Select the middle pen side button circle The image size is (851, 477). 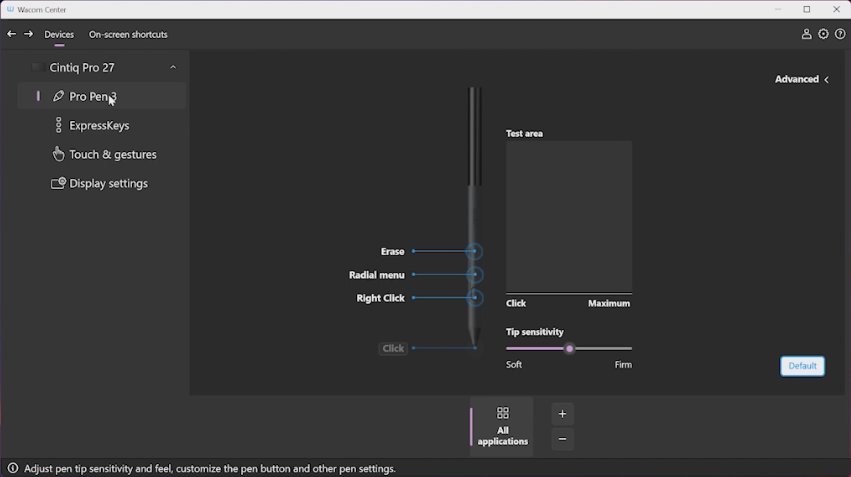tap(475, 275)
